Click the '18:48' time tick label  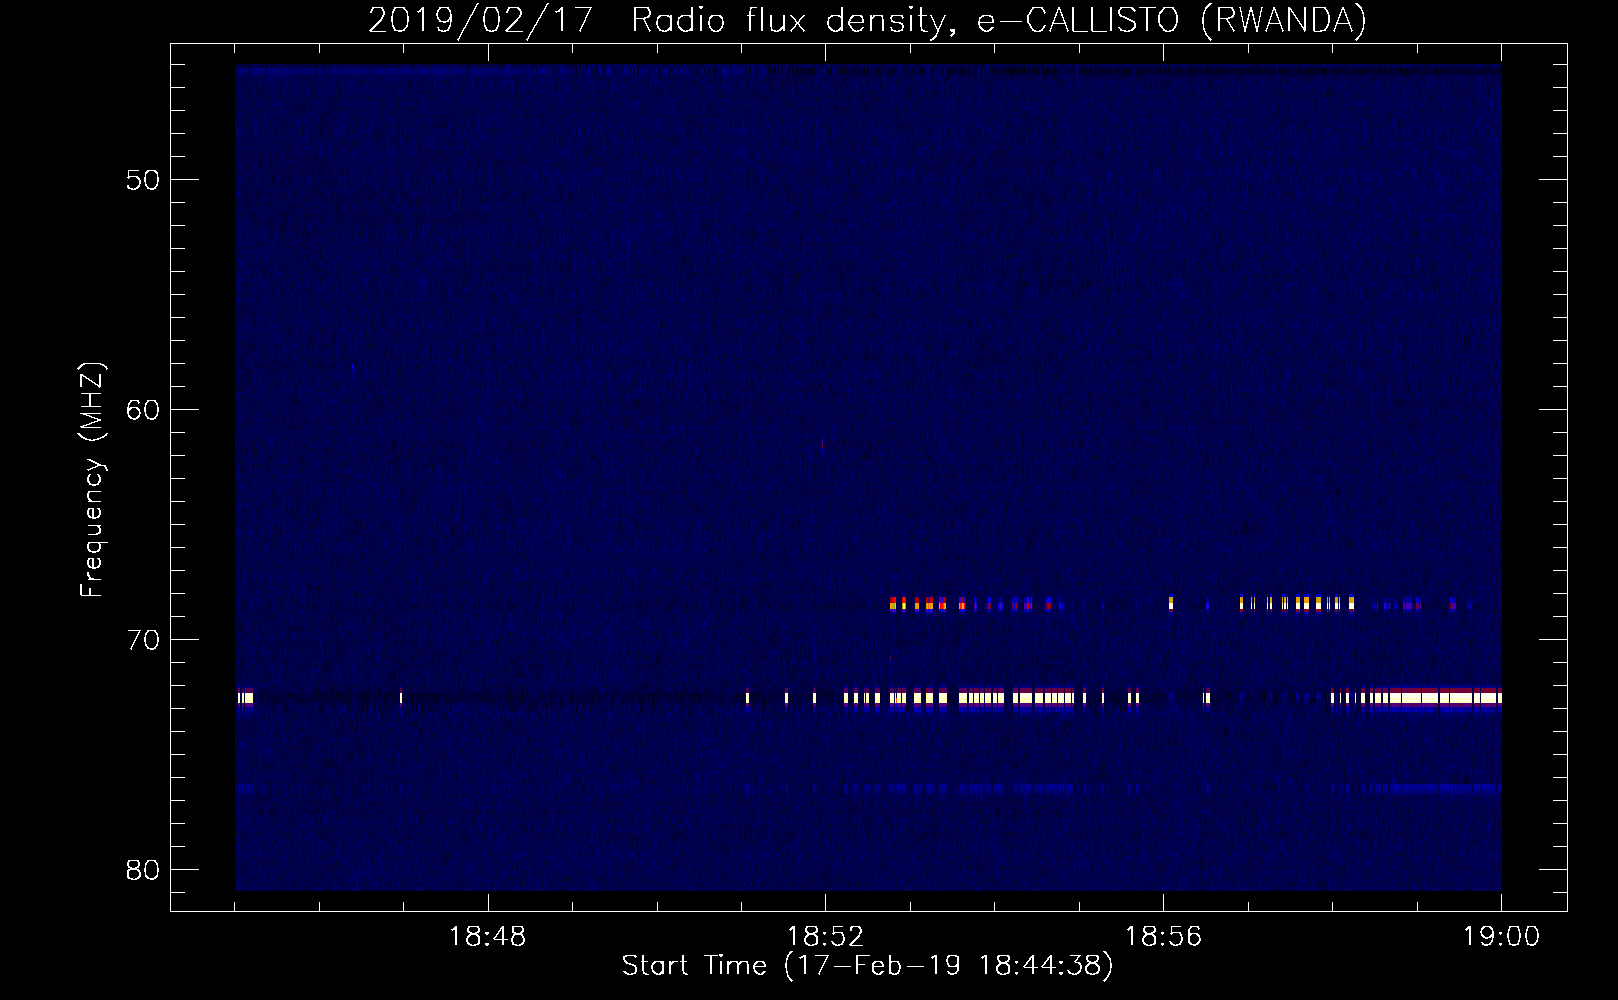point(487,937)
